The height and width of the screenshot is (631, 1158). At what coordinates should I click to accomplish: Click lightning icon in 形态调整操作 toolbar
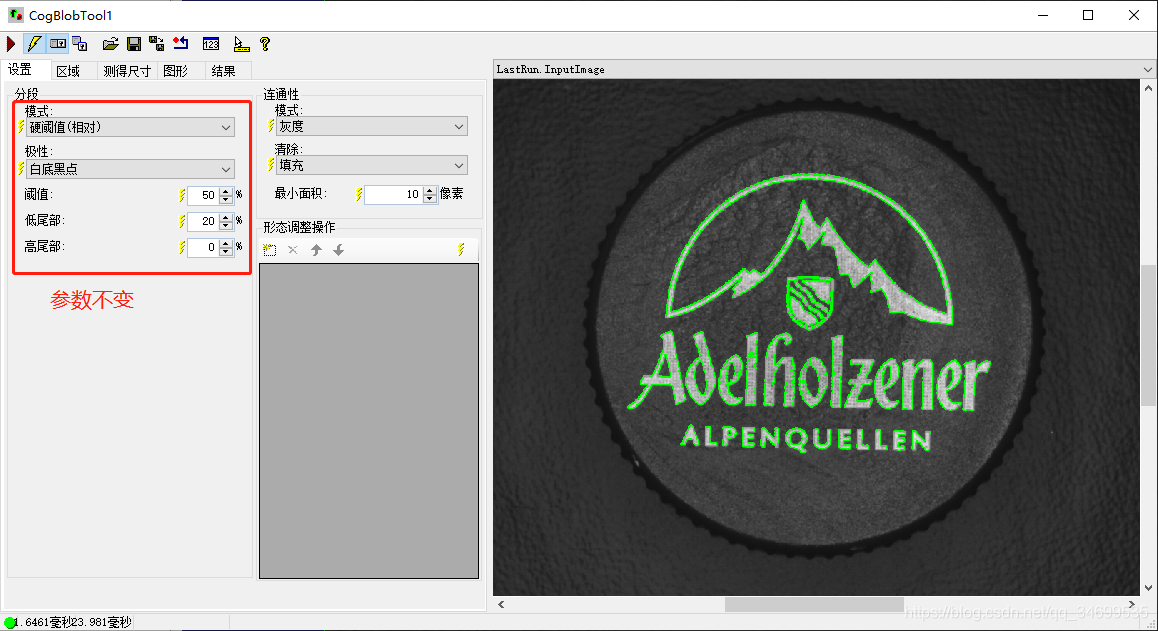tap(461, 250)
